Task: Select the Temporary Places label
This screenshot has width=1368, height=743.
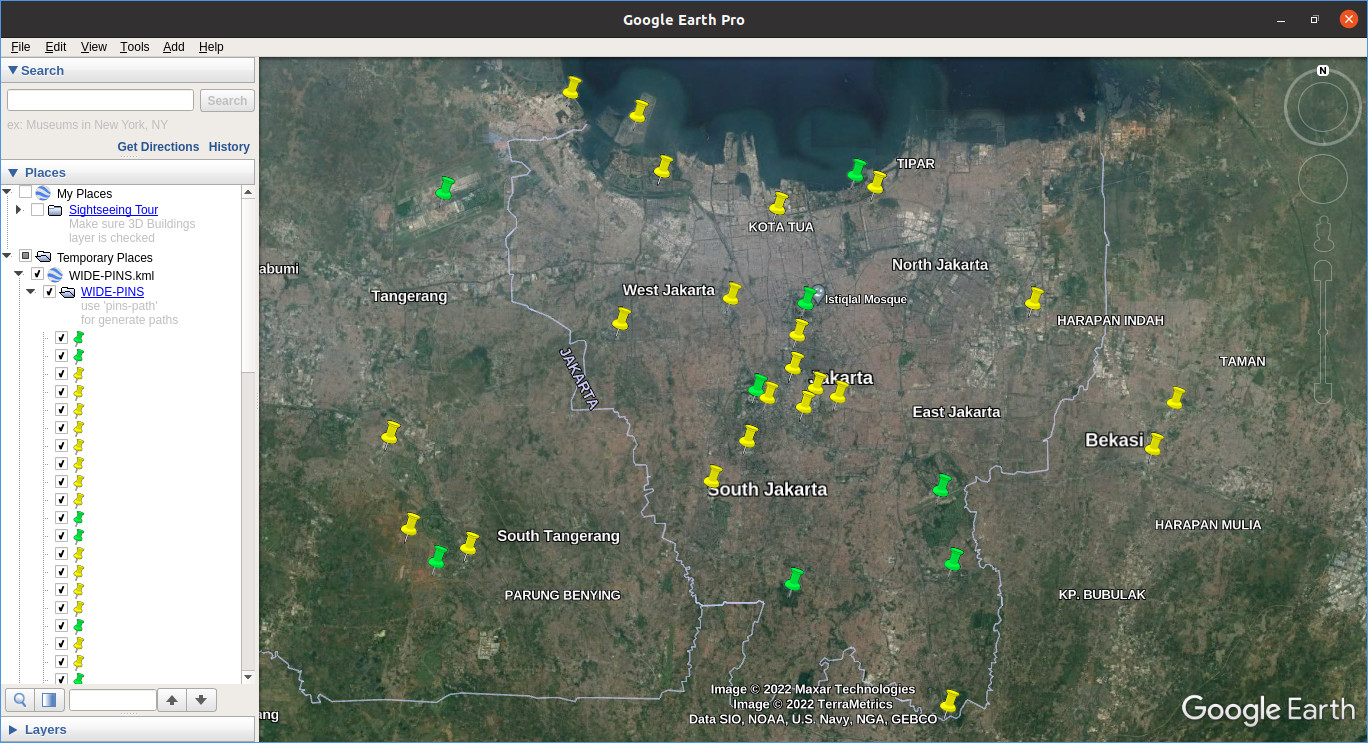Action: [105, 257]
